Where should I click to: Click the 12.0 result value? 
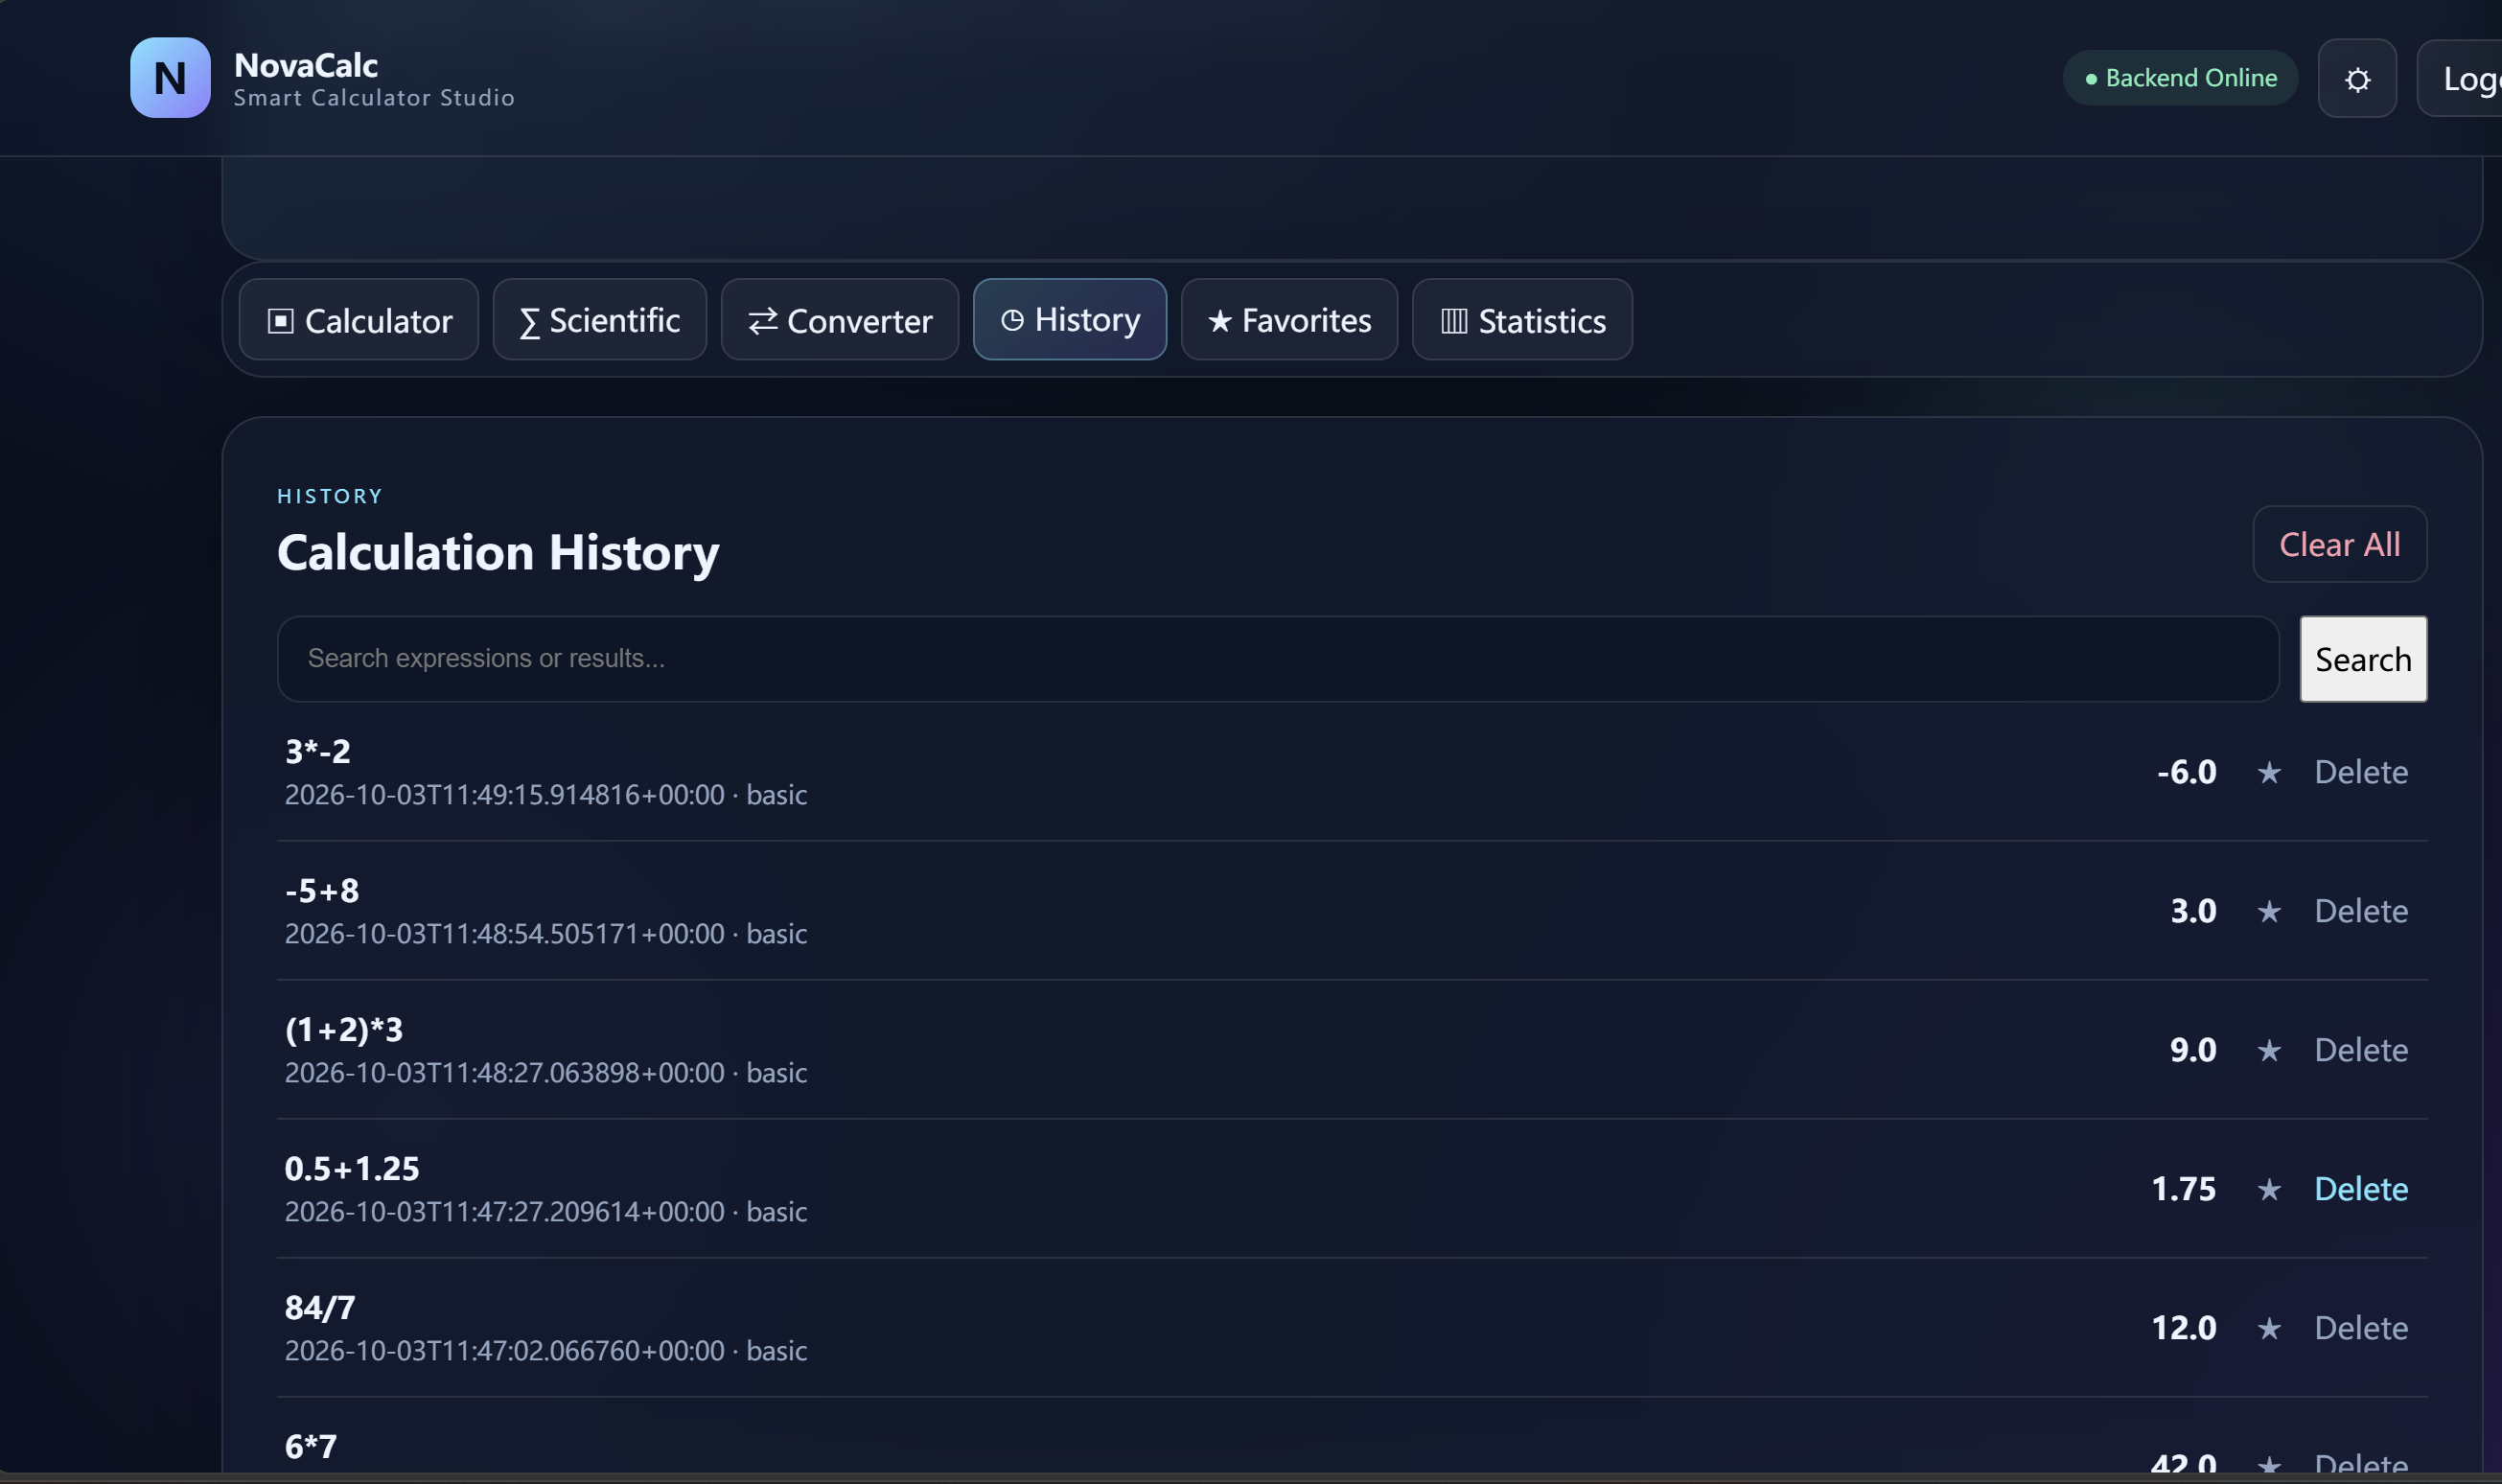point(2184,1329)
